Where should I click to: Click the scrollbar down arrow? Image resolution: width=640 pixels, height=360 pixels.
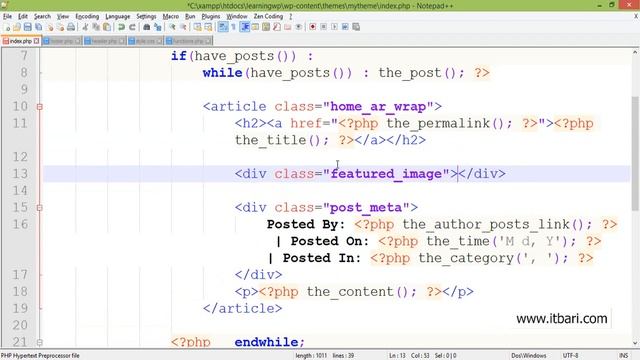tap(635, 344)
